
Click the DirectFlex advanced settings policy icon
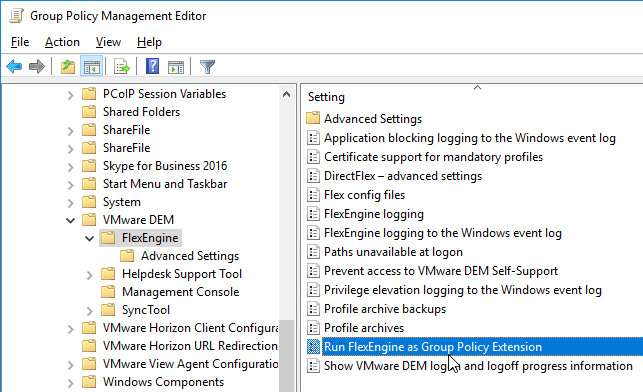313,176
